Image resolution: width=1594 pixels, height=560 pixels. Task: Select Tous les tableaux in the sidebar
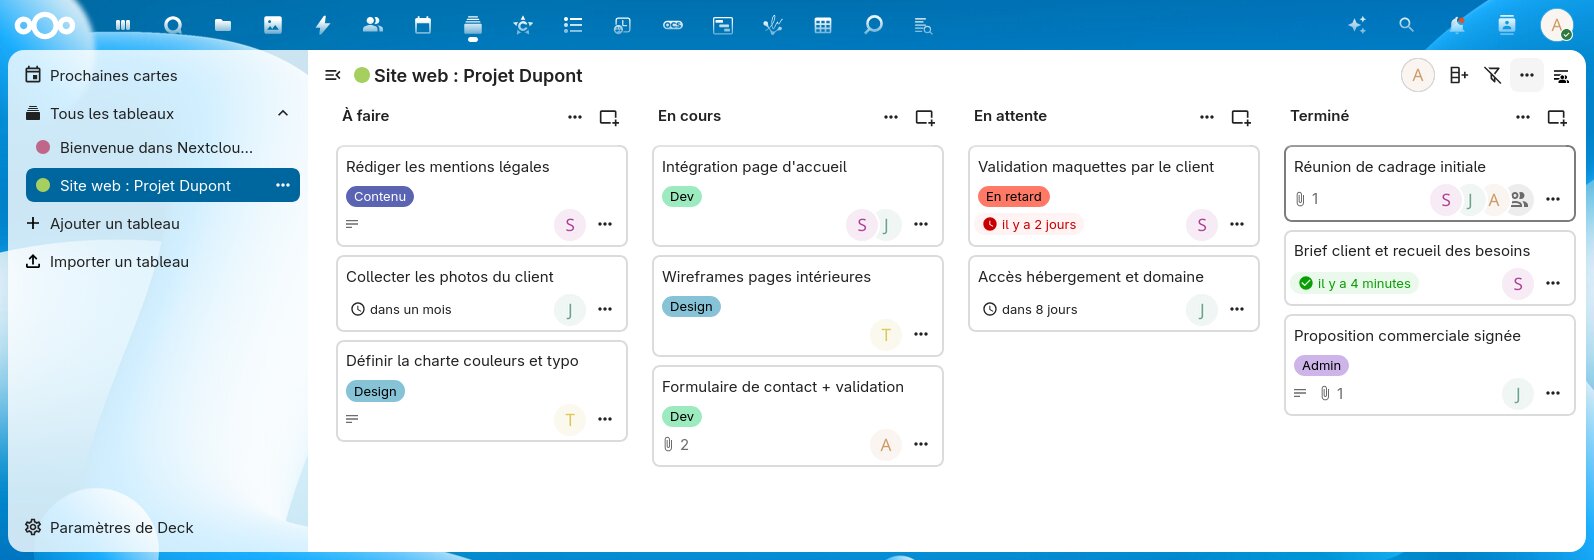tap(112, 113)
